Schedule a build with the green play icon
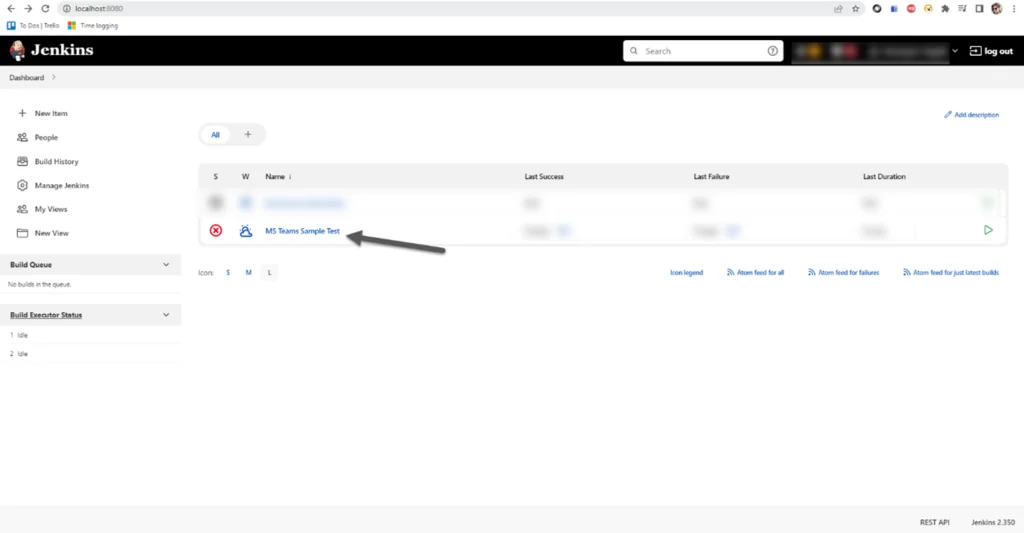1024x533 pixels. [x=988, y=230]
